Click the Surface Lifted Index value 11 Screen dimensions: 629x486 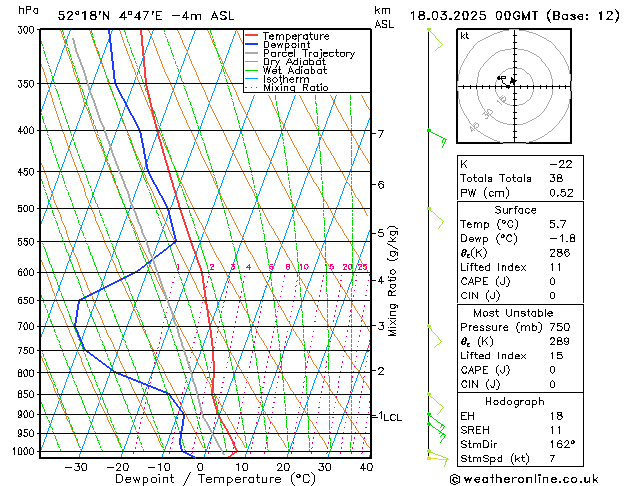click(x=556, y=267)
